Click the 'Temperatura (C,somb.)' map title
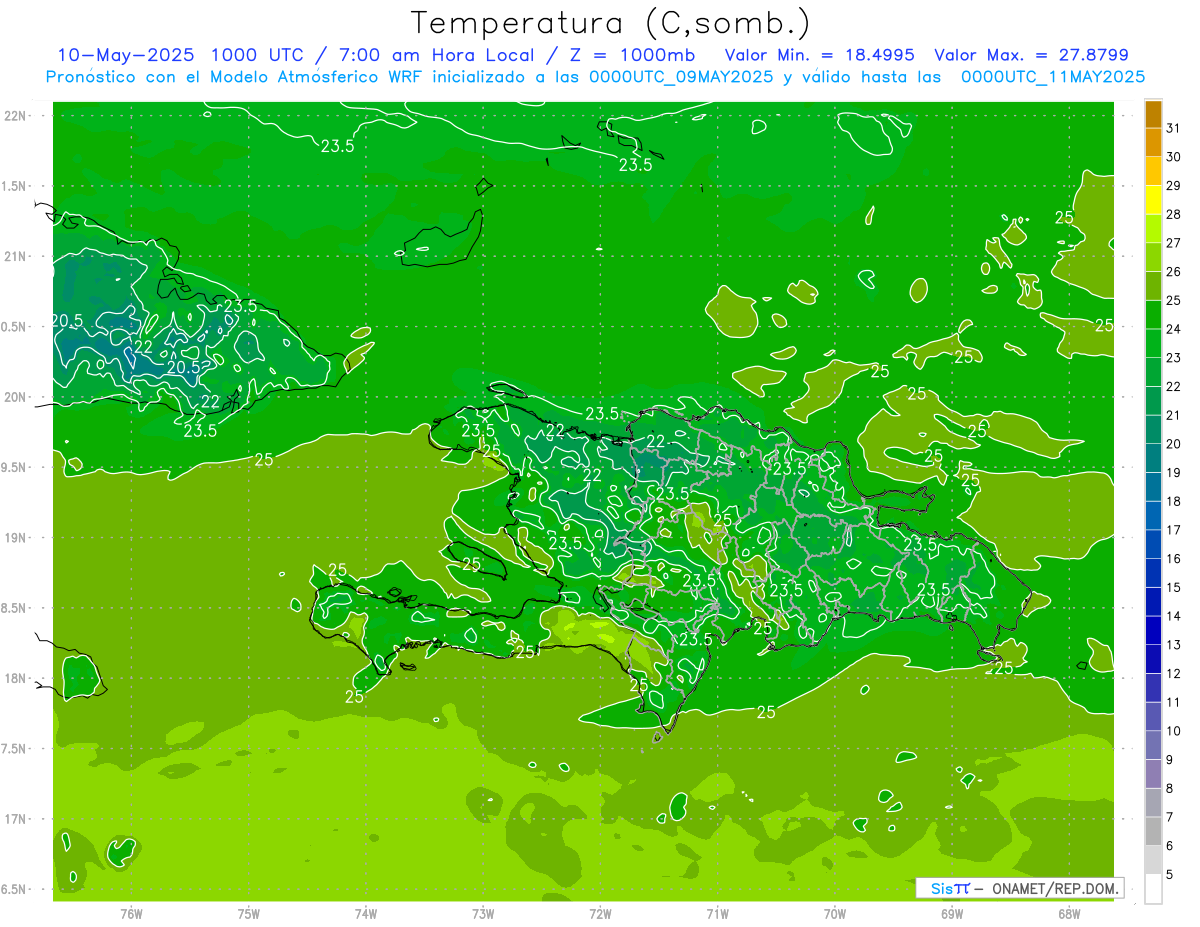 point(610,23)
